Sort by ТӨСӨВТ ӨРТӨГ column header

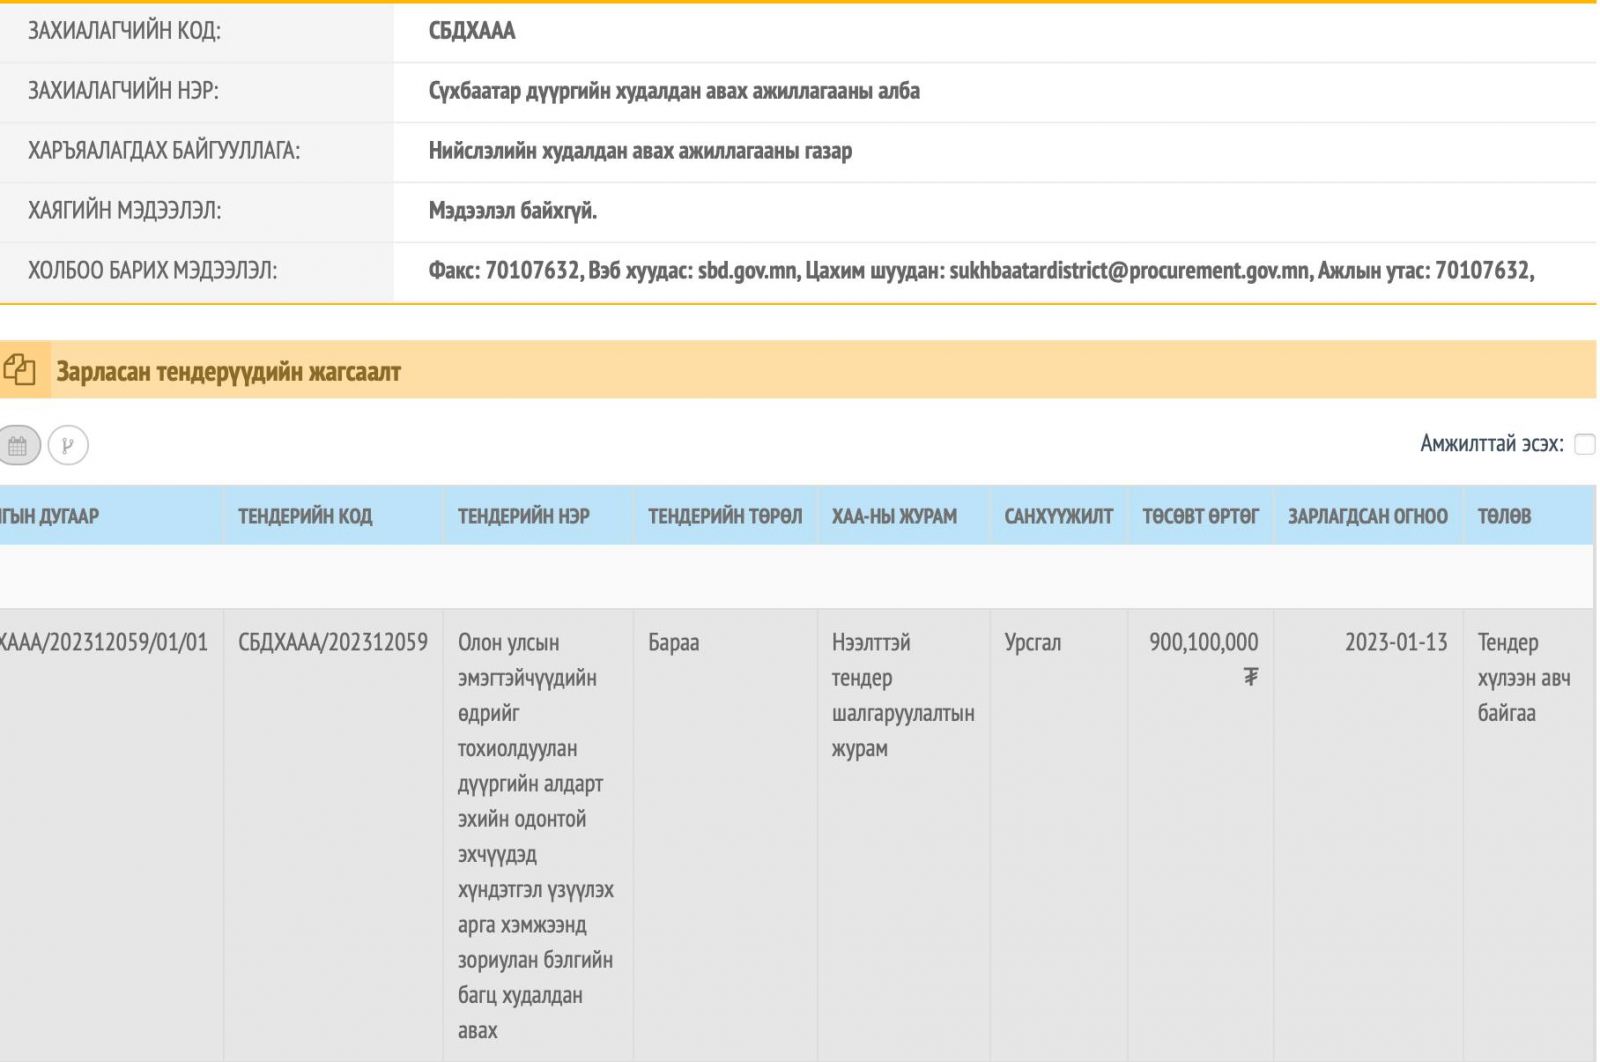[1200, 516]
